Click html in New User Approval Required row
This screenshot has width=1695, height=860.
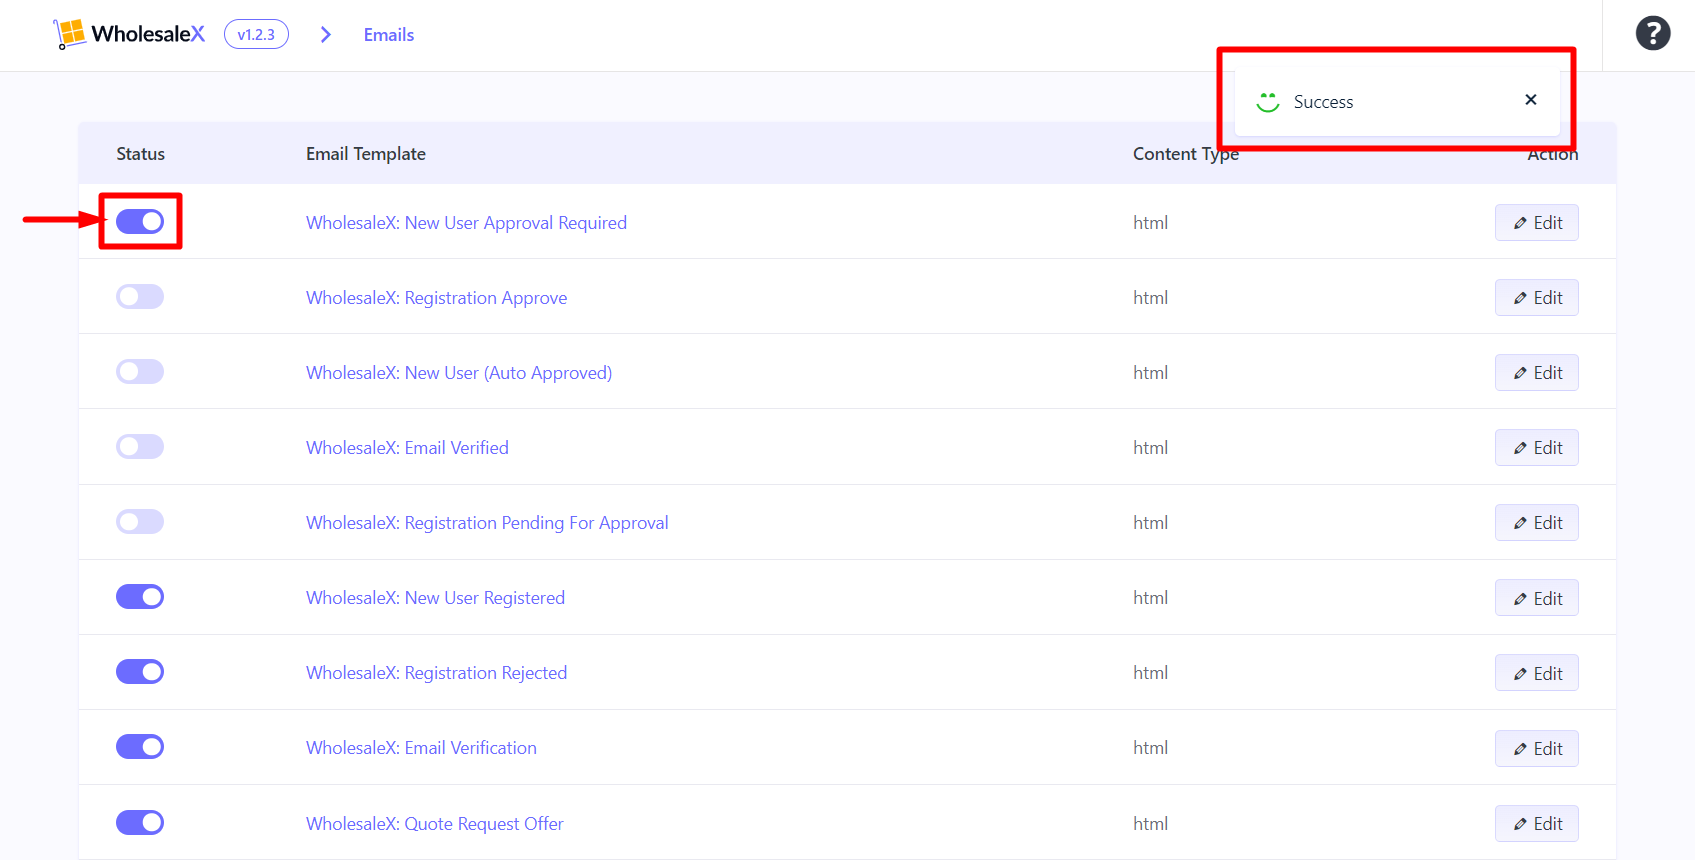tap(1150, 223)
